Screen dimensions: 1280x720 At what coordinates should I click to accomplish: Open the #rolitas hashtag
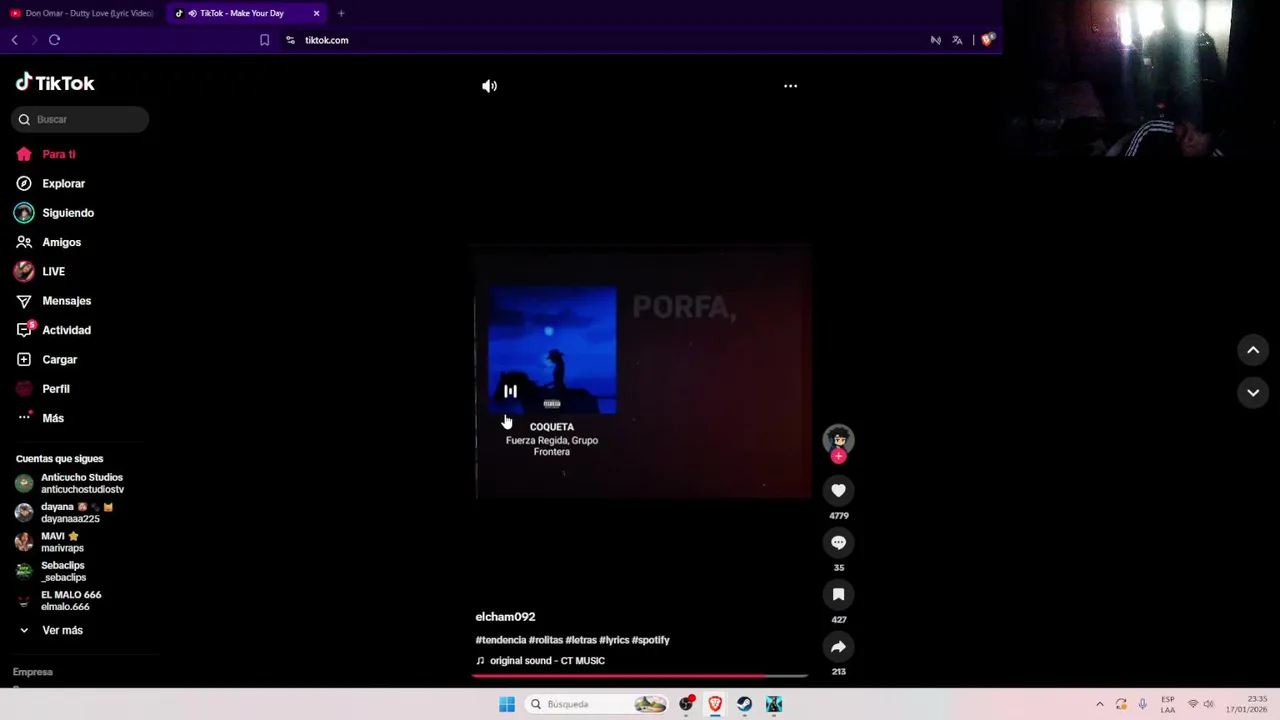pos(546,640)
